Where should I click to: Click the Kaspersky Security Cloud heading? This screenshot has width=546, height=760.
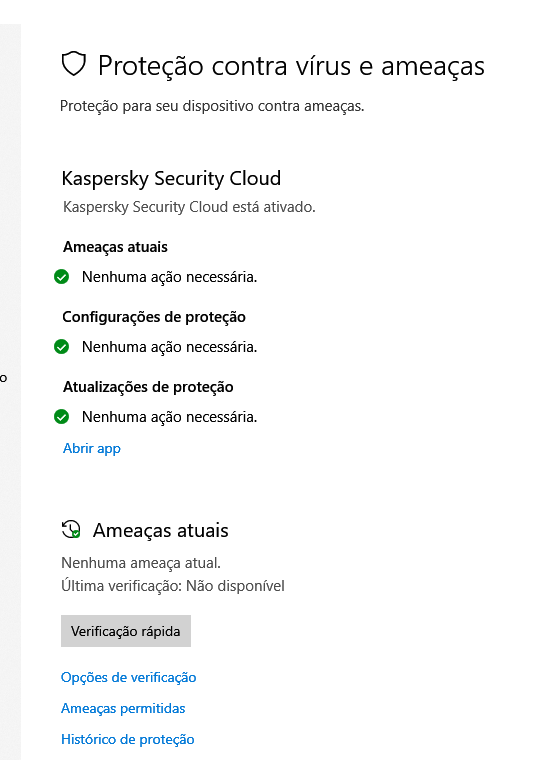coord(171,178)
